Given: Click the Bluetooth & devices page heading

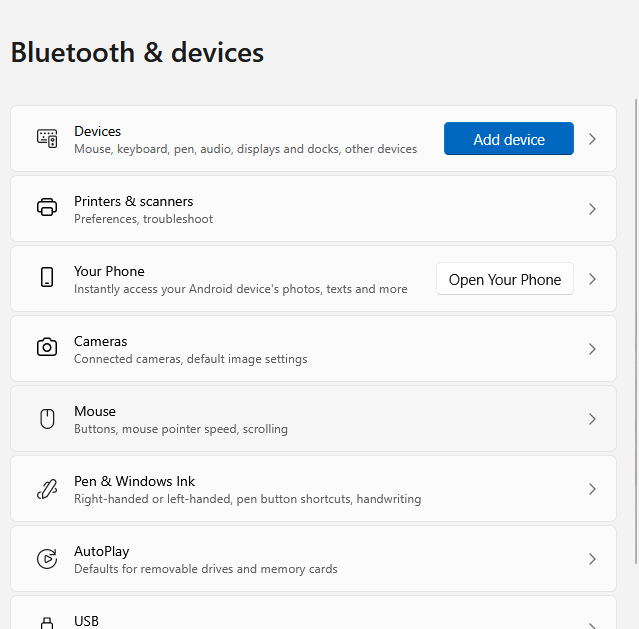Looking at the screenshot, I should (137, 53).
